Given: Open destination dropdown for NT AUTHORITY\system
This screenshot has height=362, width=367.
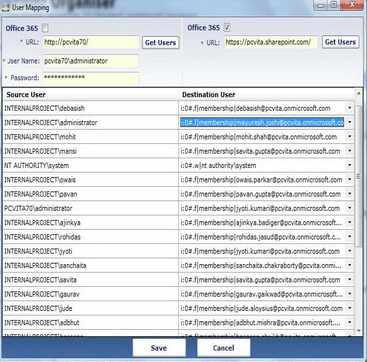Looking at the screenshot, I should pos(349,165).
